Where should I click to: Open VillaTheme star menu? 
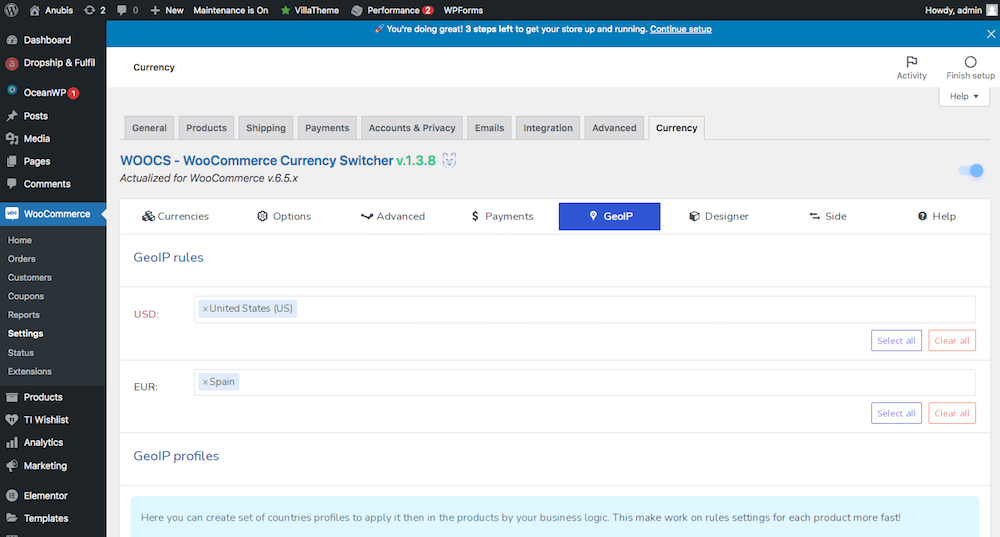pyautogui.click(x=310, y=10)
